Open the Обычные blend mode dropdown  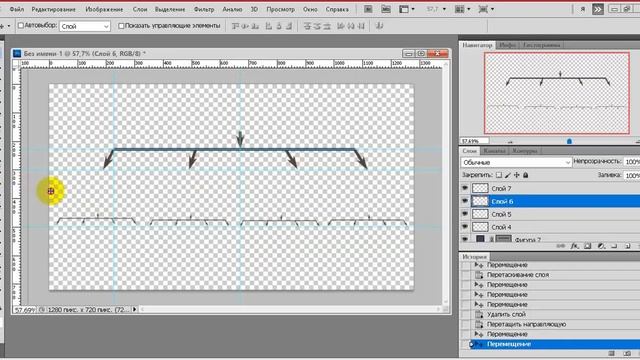516,162
